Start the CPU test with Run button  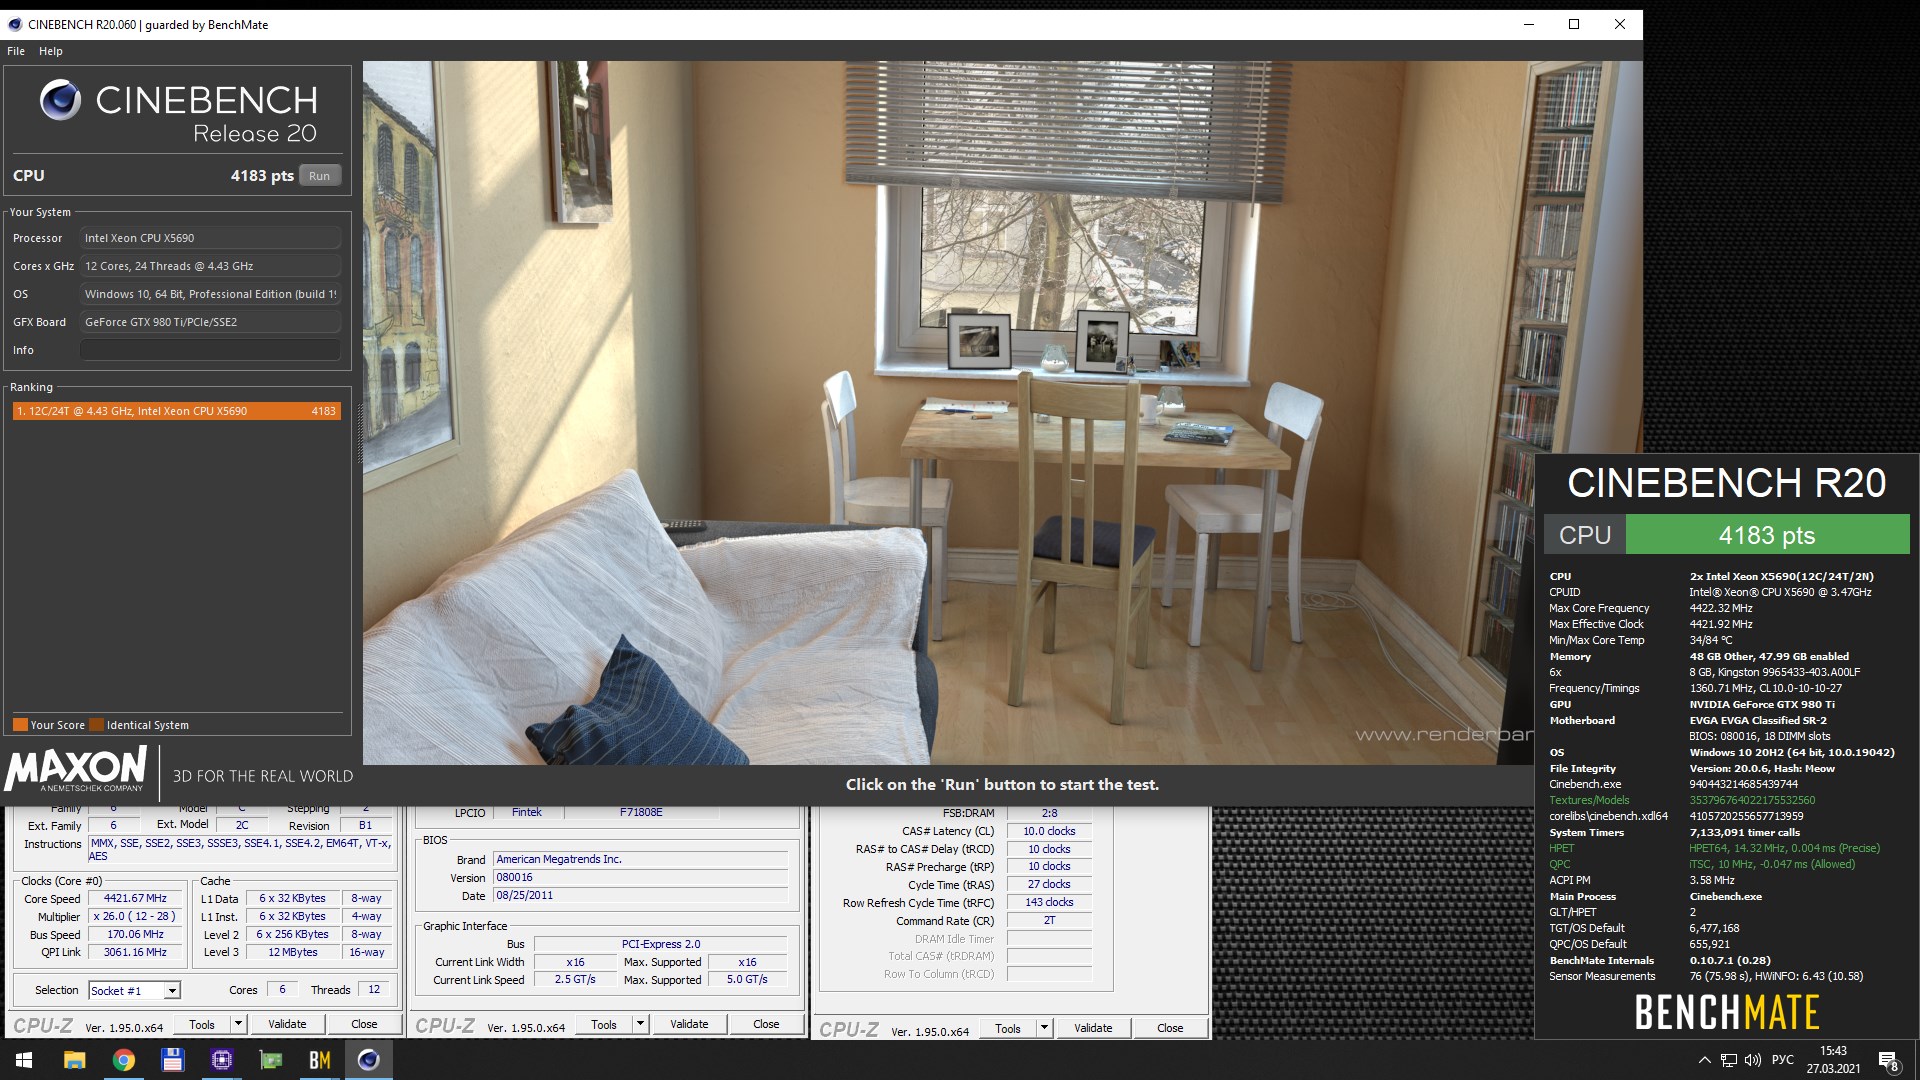[x=319, y=176]
